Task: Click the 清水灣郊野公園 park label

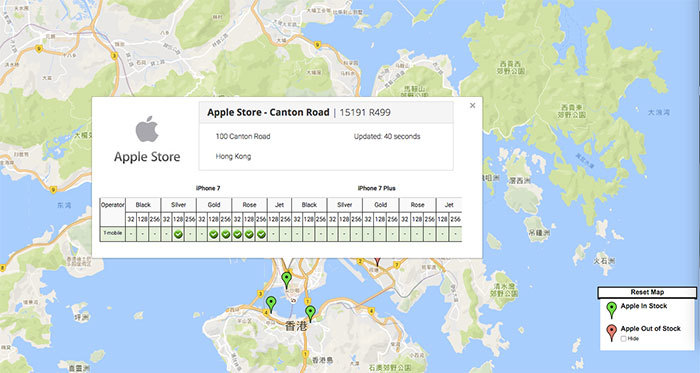Action: 504,290
